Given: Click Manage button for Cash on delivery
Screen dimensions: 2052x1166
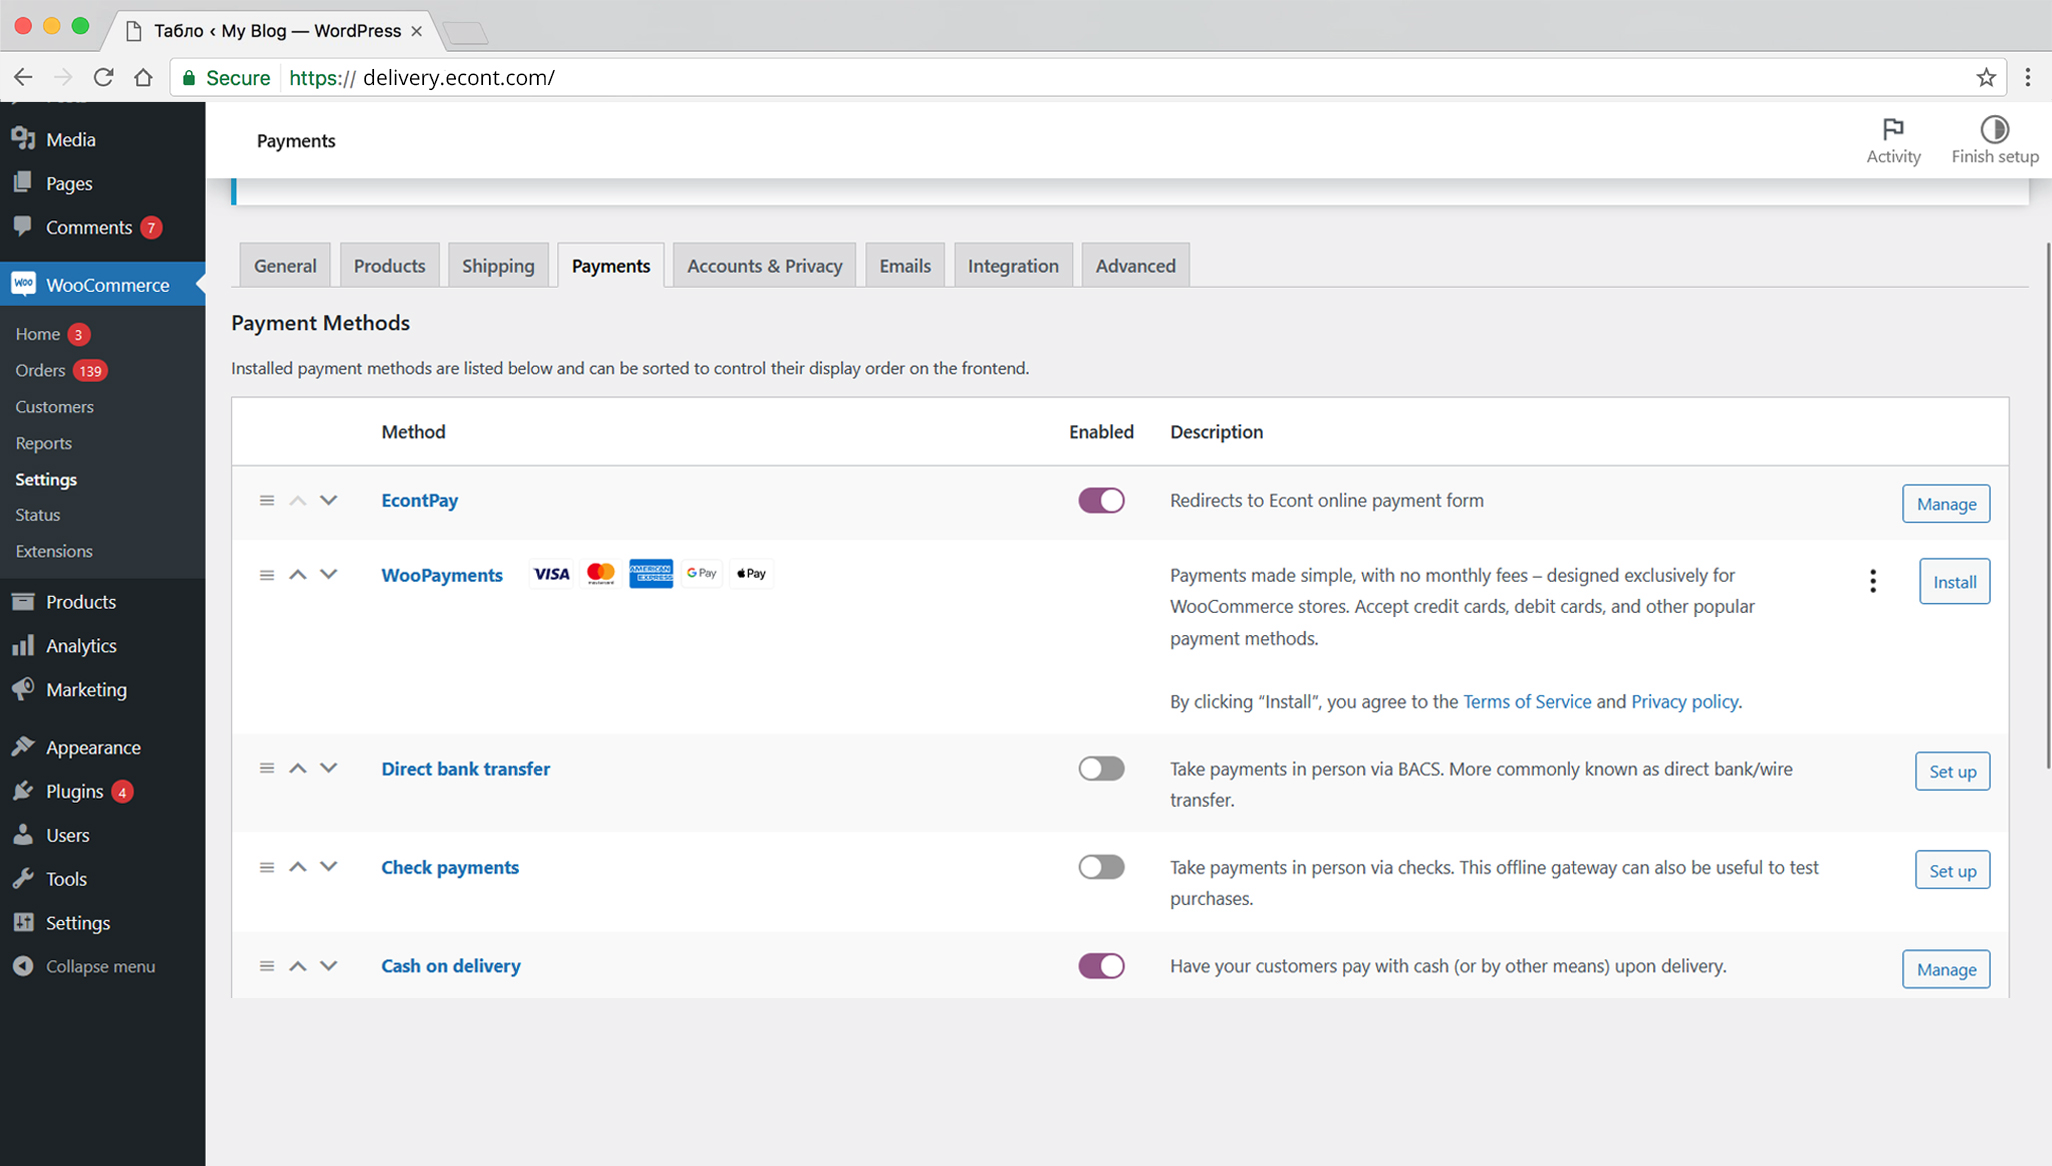Looking at the screenshot, I should tap(1946, 969).
